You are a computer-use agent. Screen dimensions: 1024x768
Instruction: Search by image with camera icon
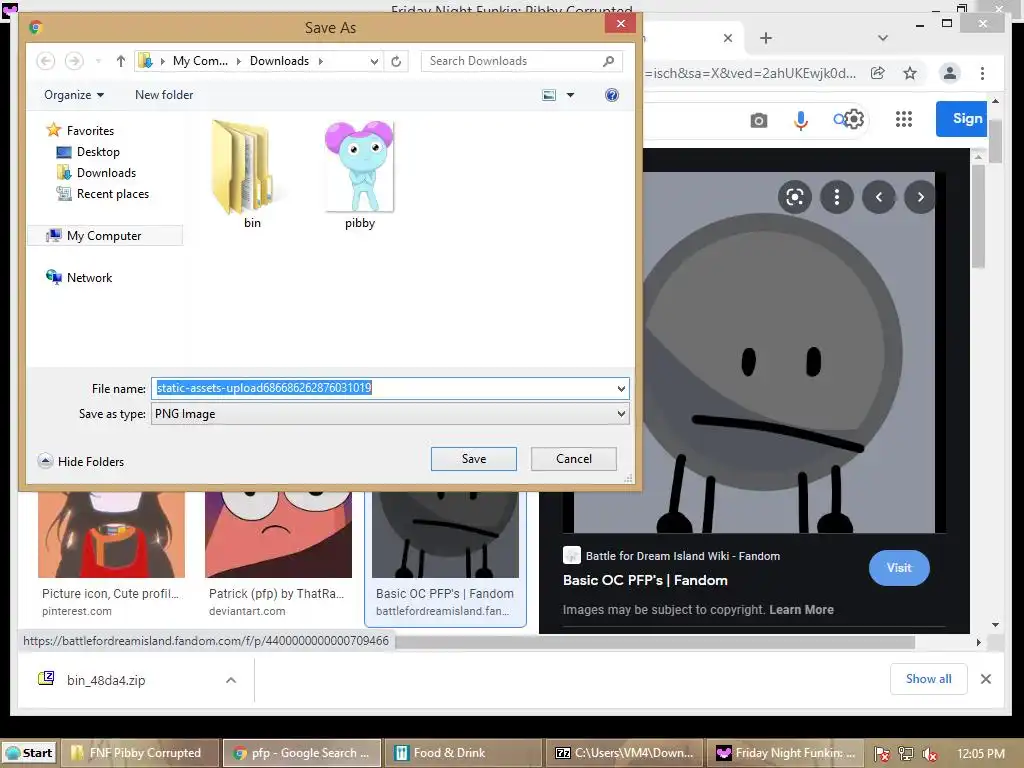tap(758, 120)
